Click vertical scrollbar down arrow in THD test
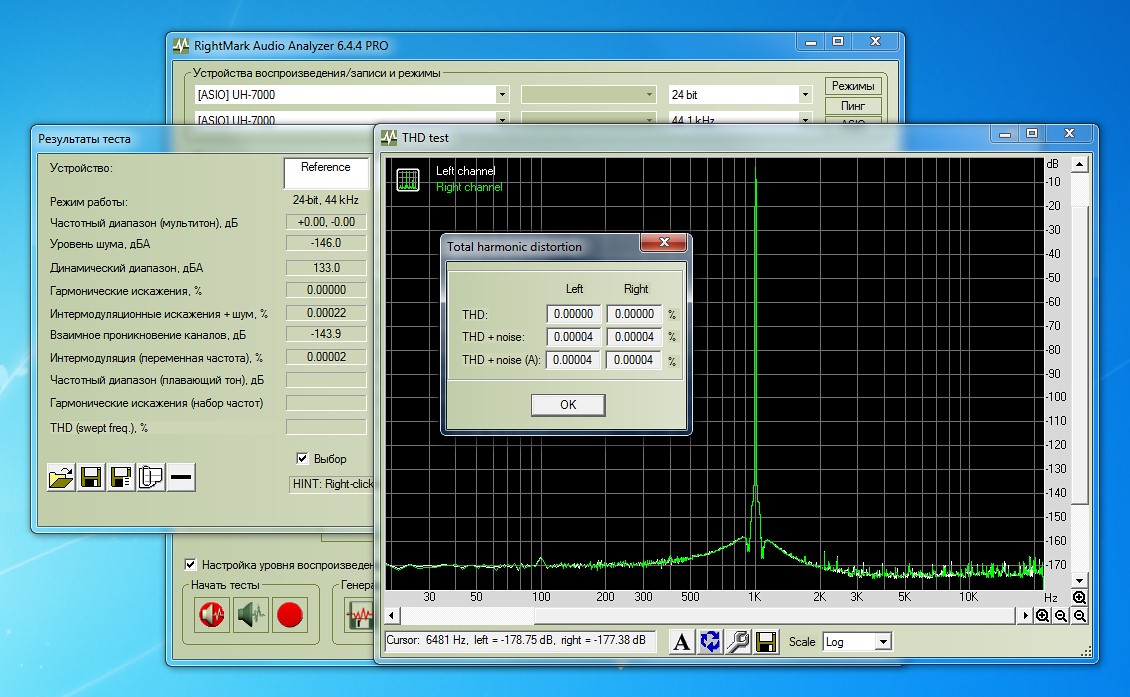The image size is (1130, 697). click(x=1079, y=580)
